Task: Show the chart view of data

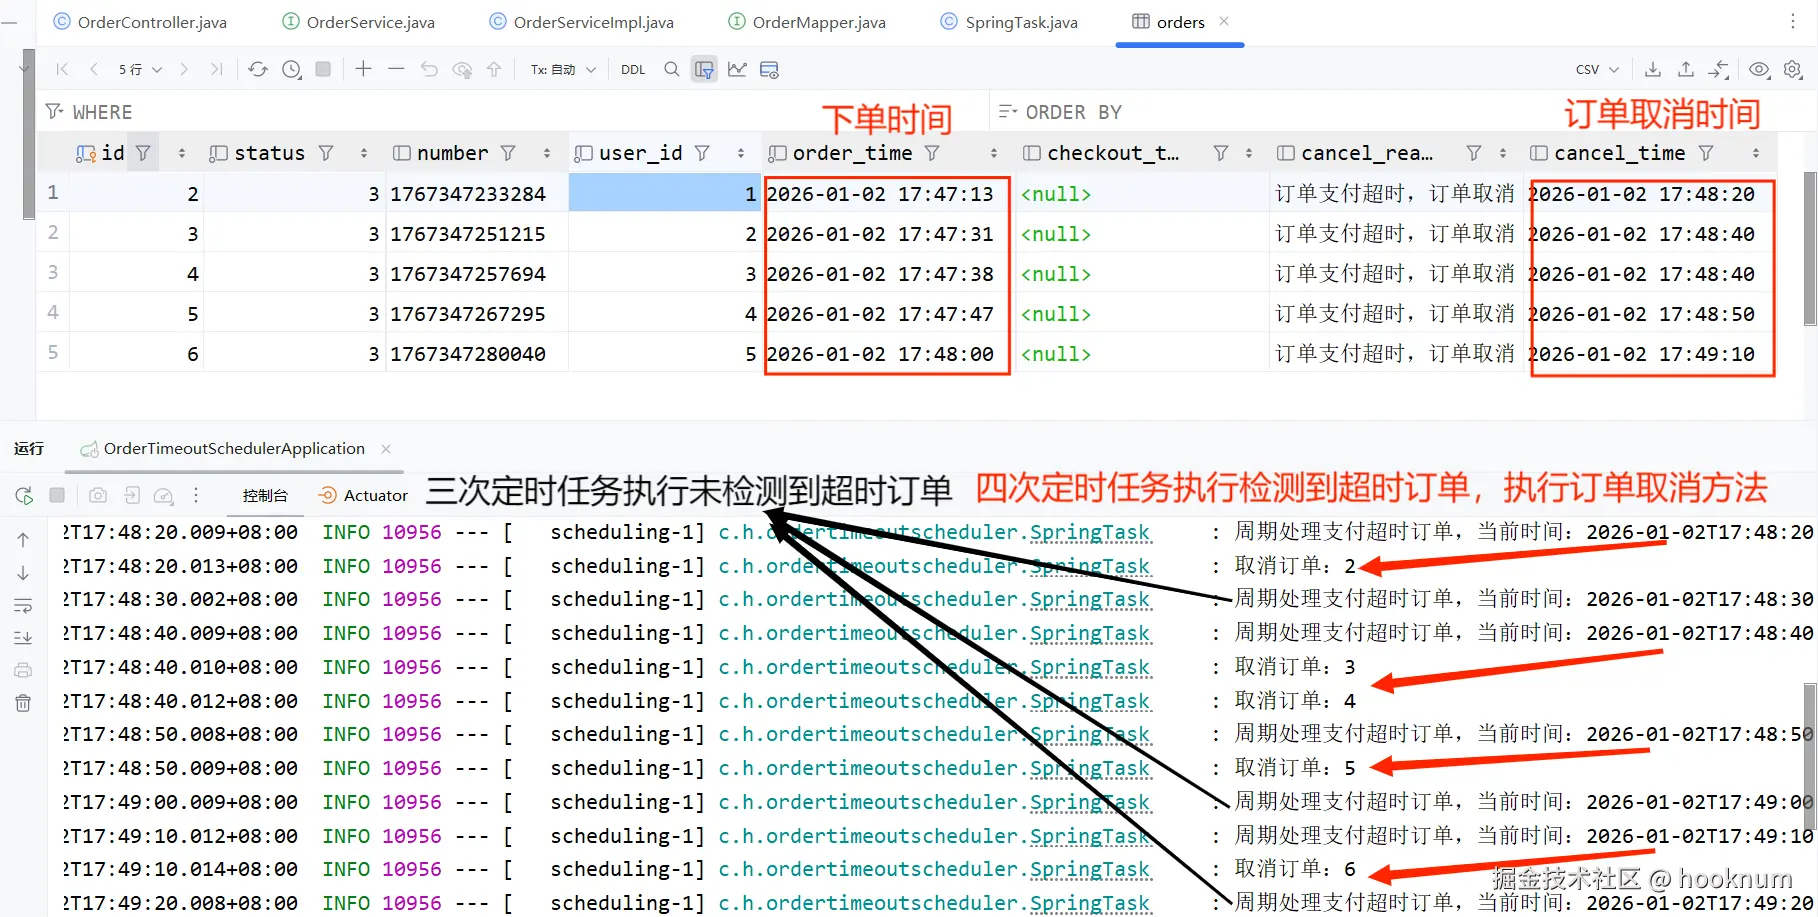Action: point(737,69)
